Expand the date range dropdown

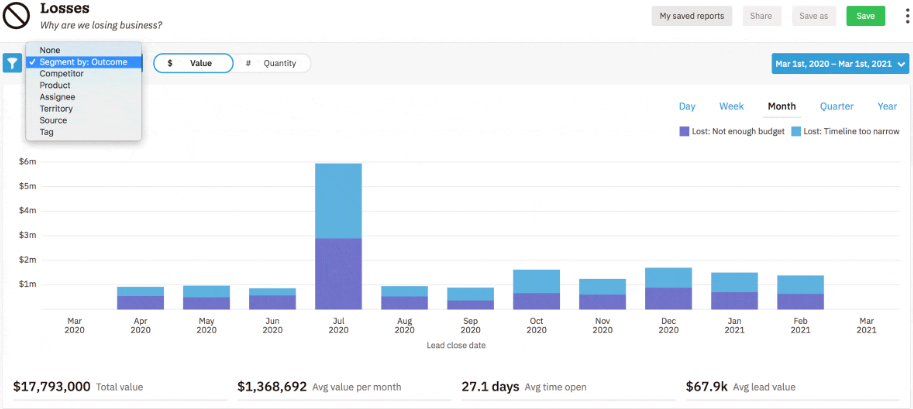point(840,63)
